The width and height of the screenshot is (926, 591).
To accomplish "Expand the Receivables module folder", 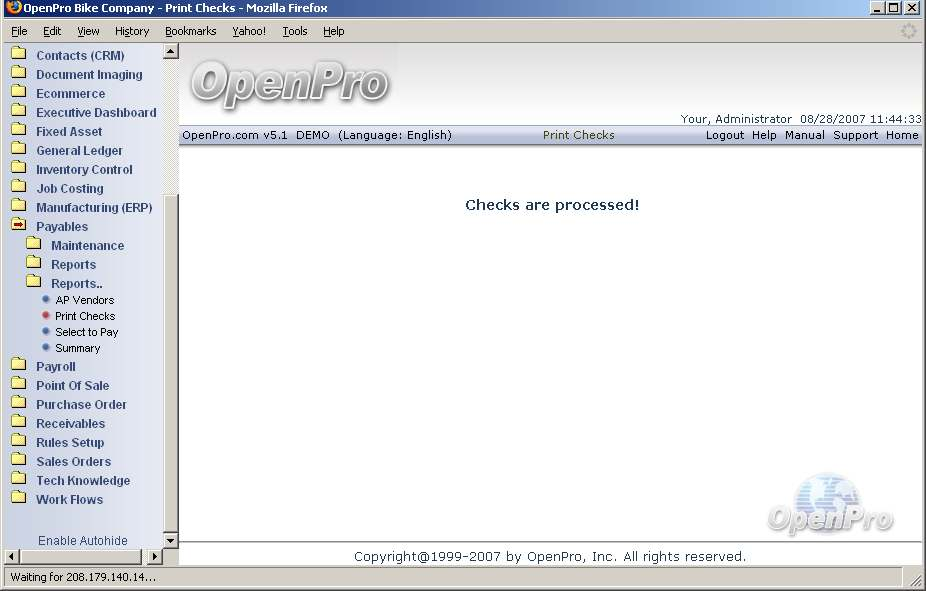I will click(70, 424).
